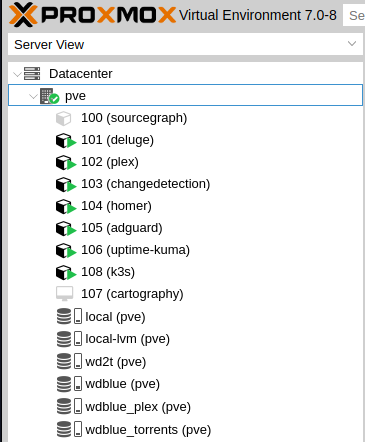Click the container icon for adguard
This screenshot has height=442, width=365.
[x=66, y=228]
